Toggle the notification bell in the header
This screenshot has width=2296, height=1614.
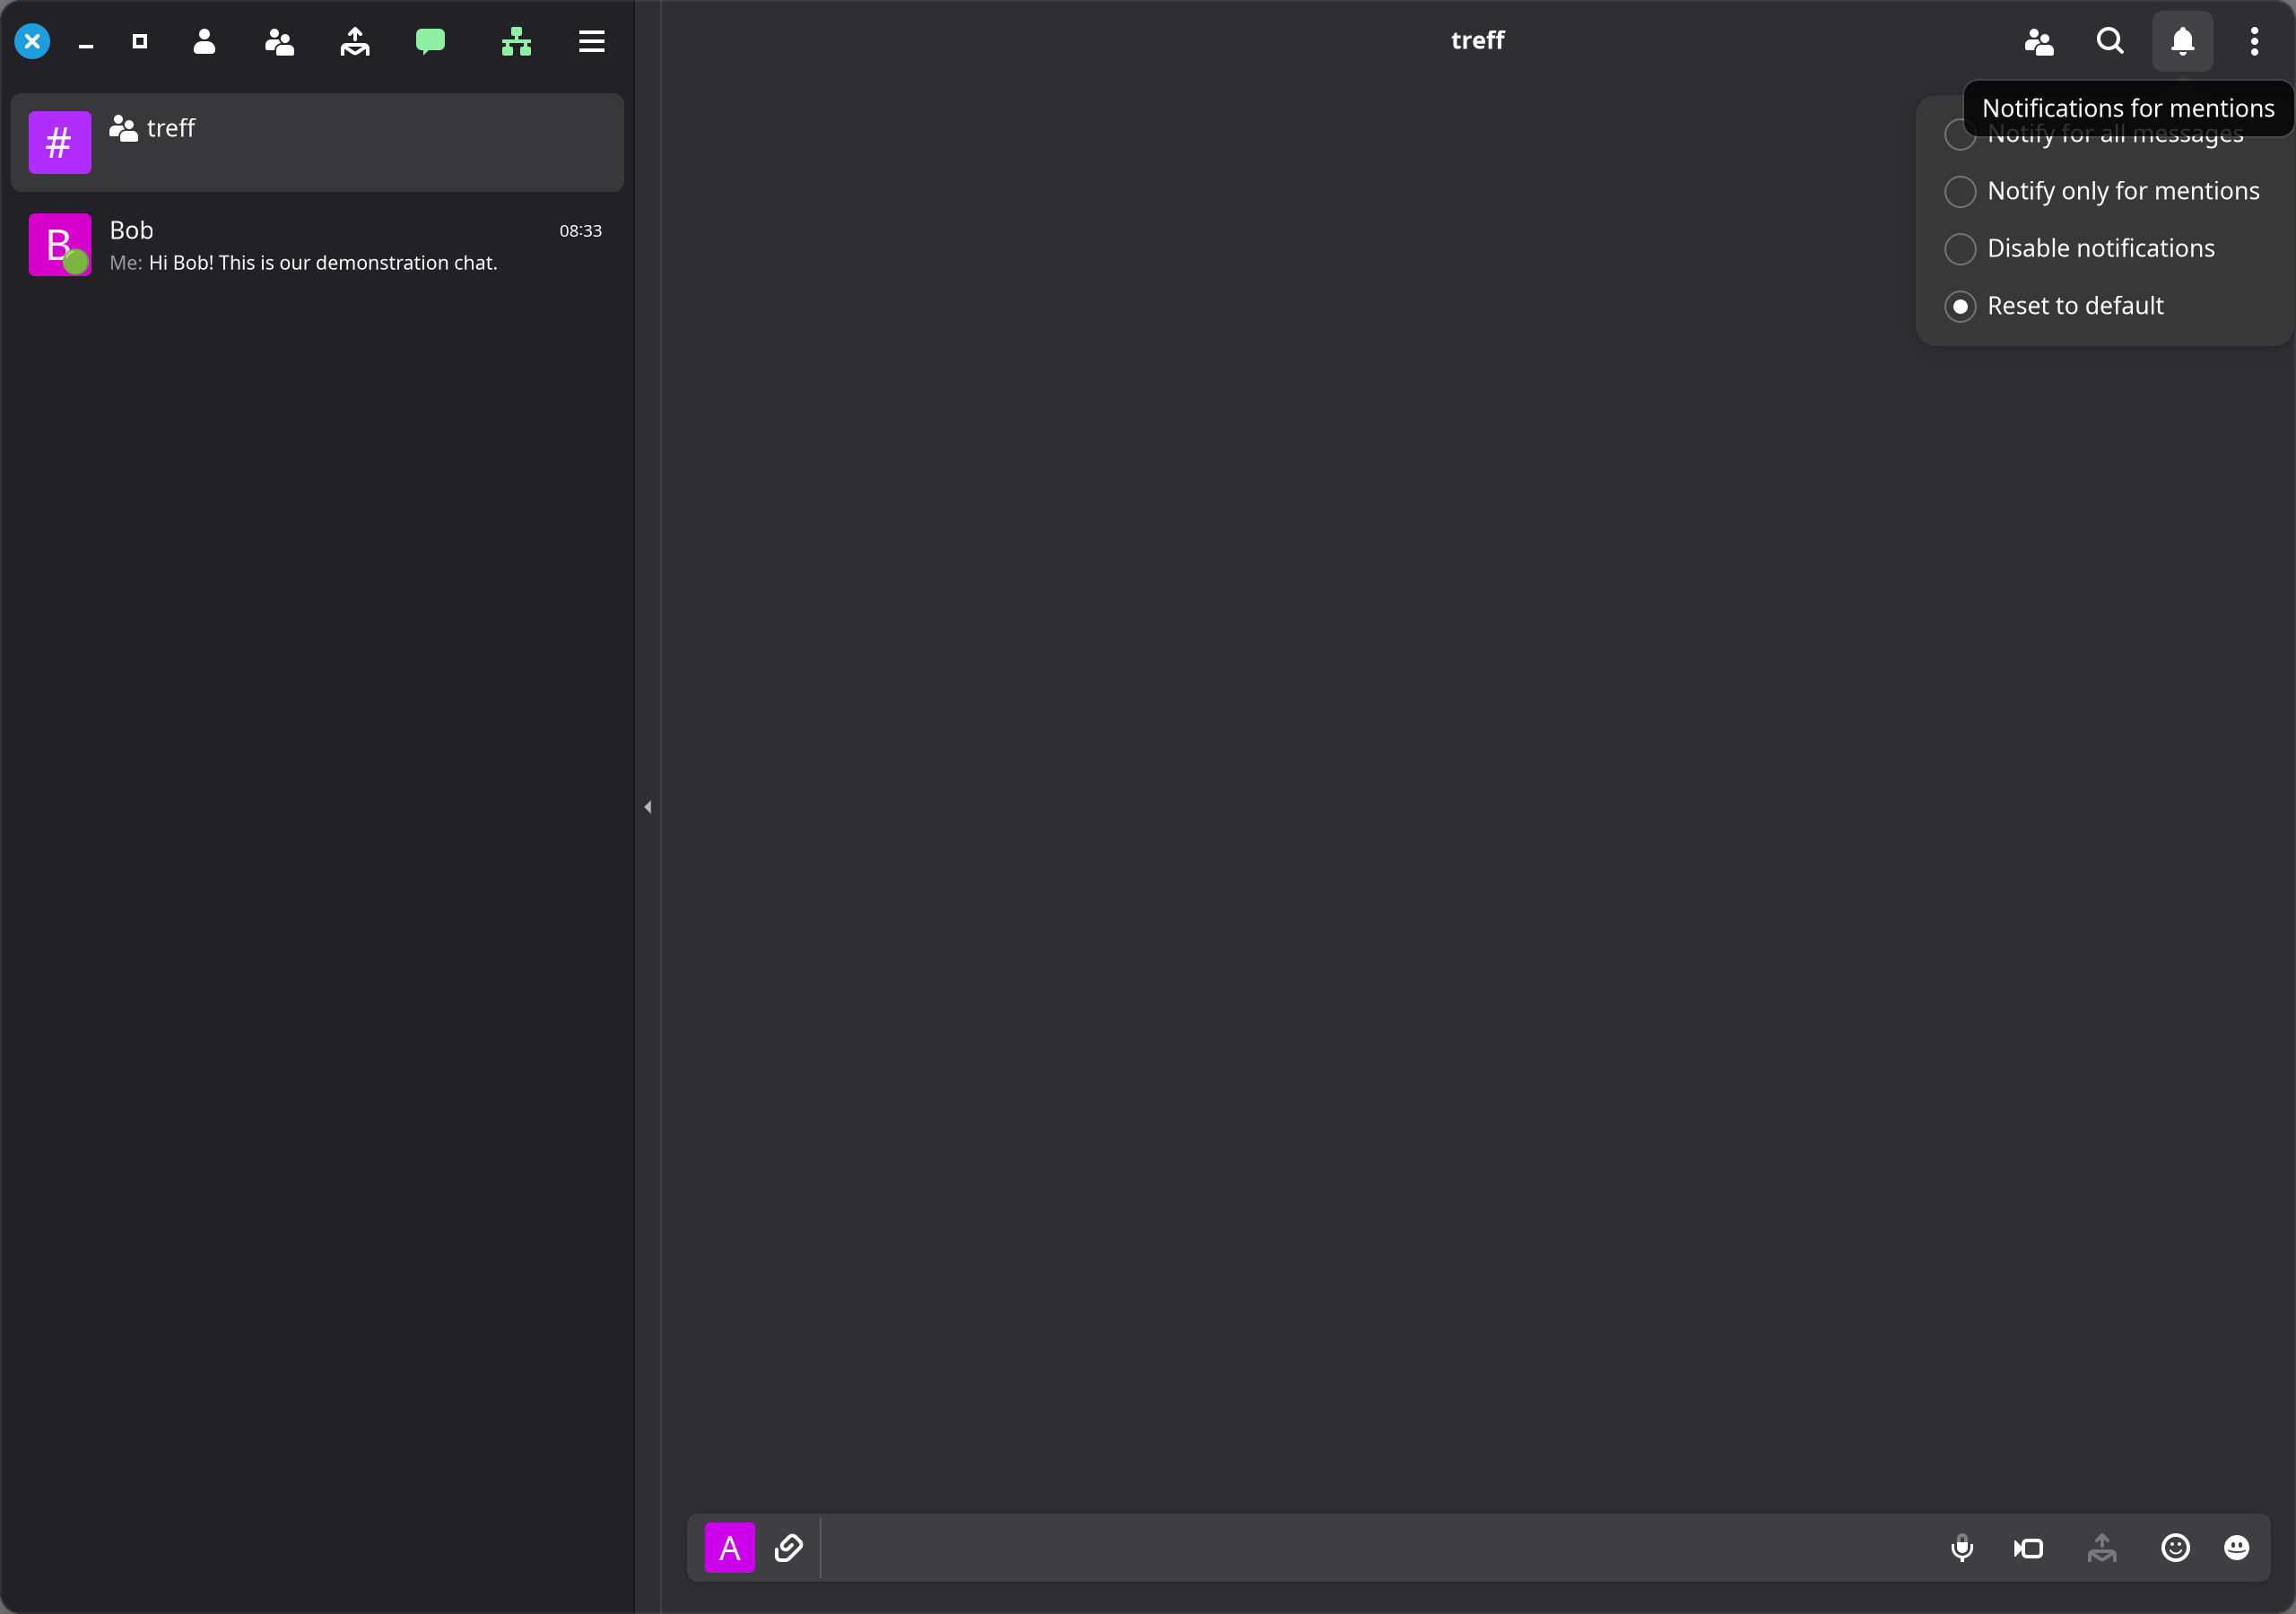coord(2182,41)
